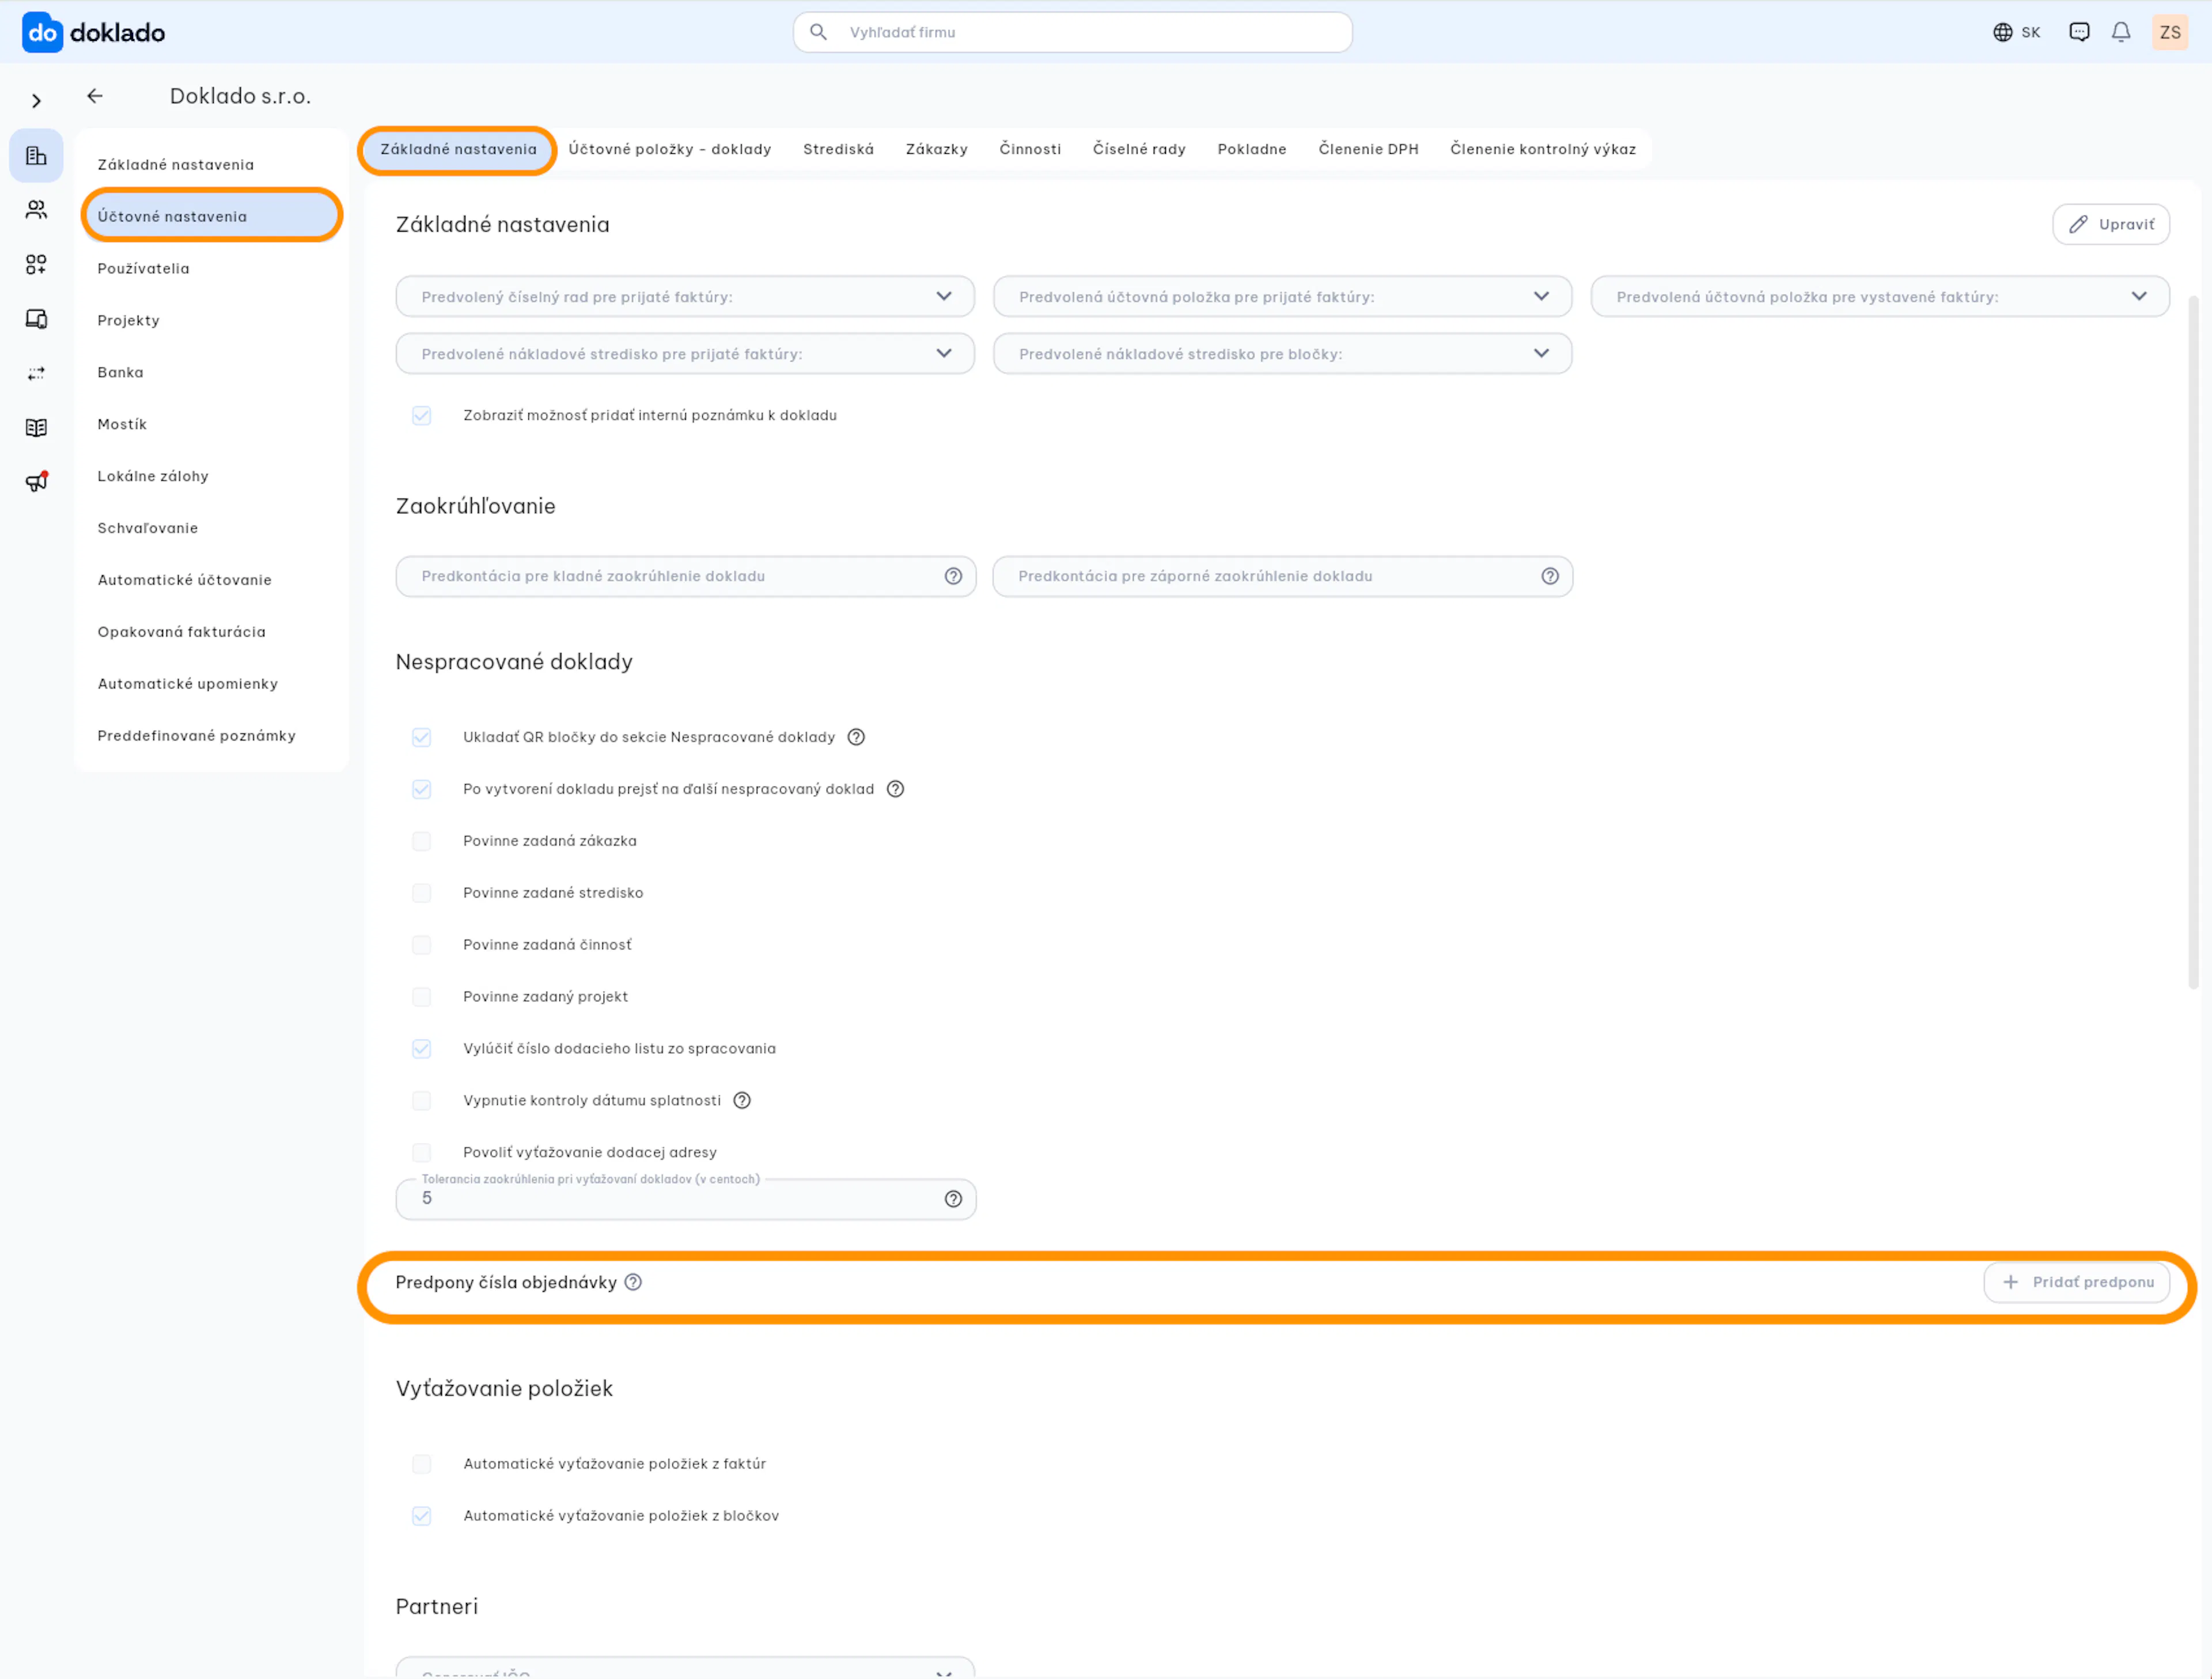Open the book sidebar icon
The image size is (2212, 1679).
tap(36, 428)
